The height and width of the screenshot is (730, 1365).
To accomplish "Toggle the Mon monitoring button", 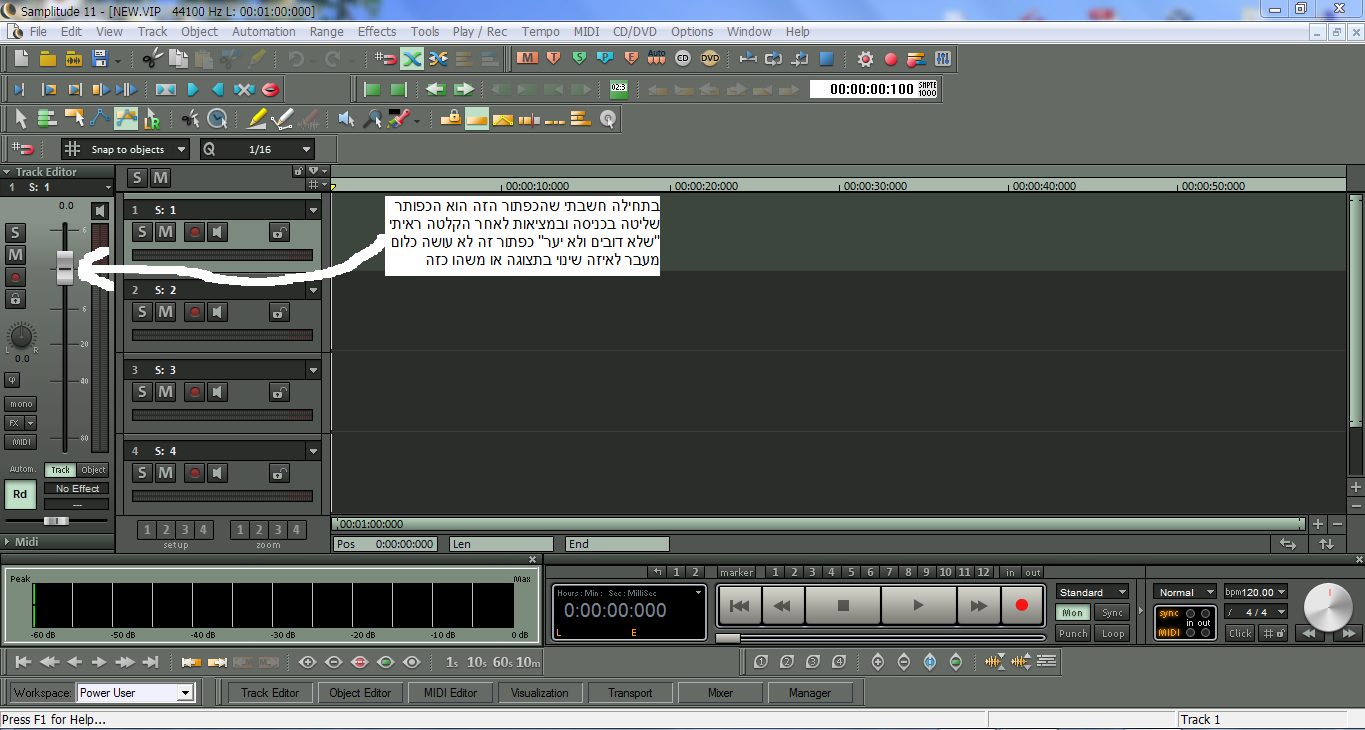I will tap(1073, 612).
